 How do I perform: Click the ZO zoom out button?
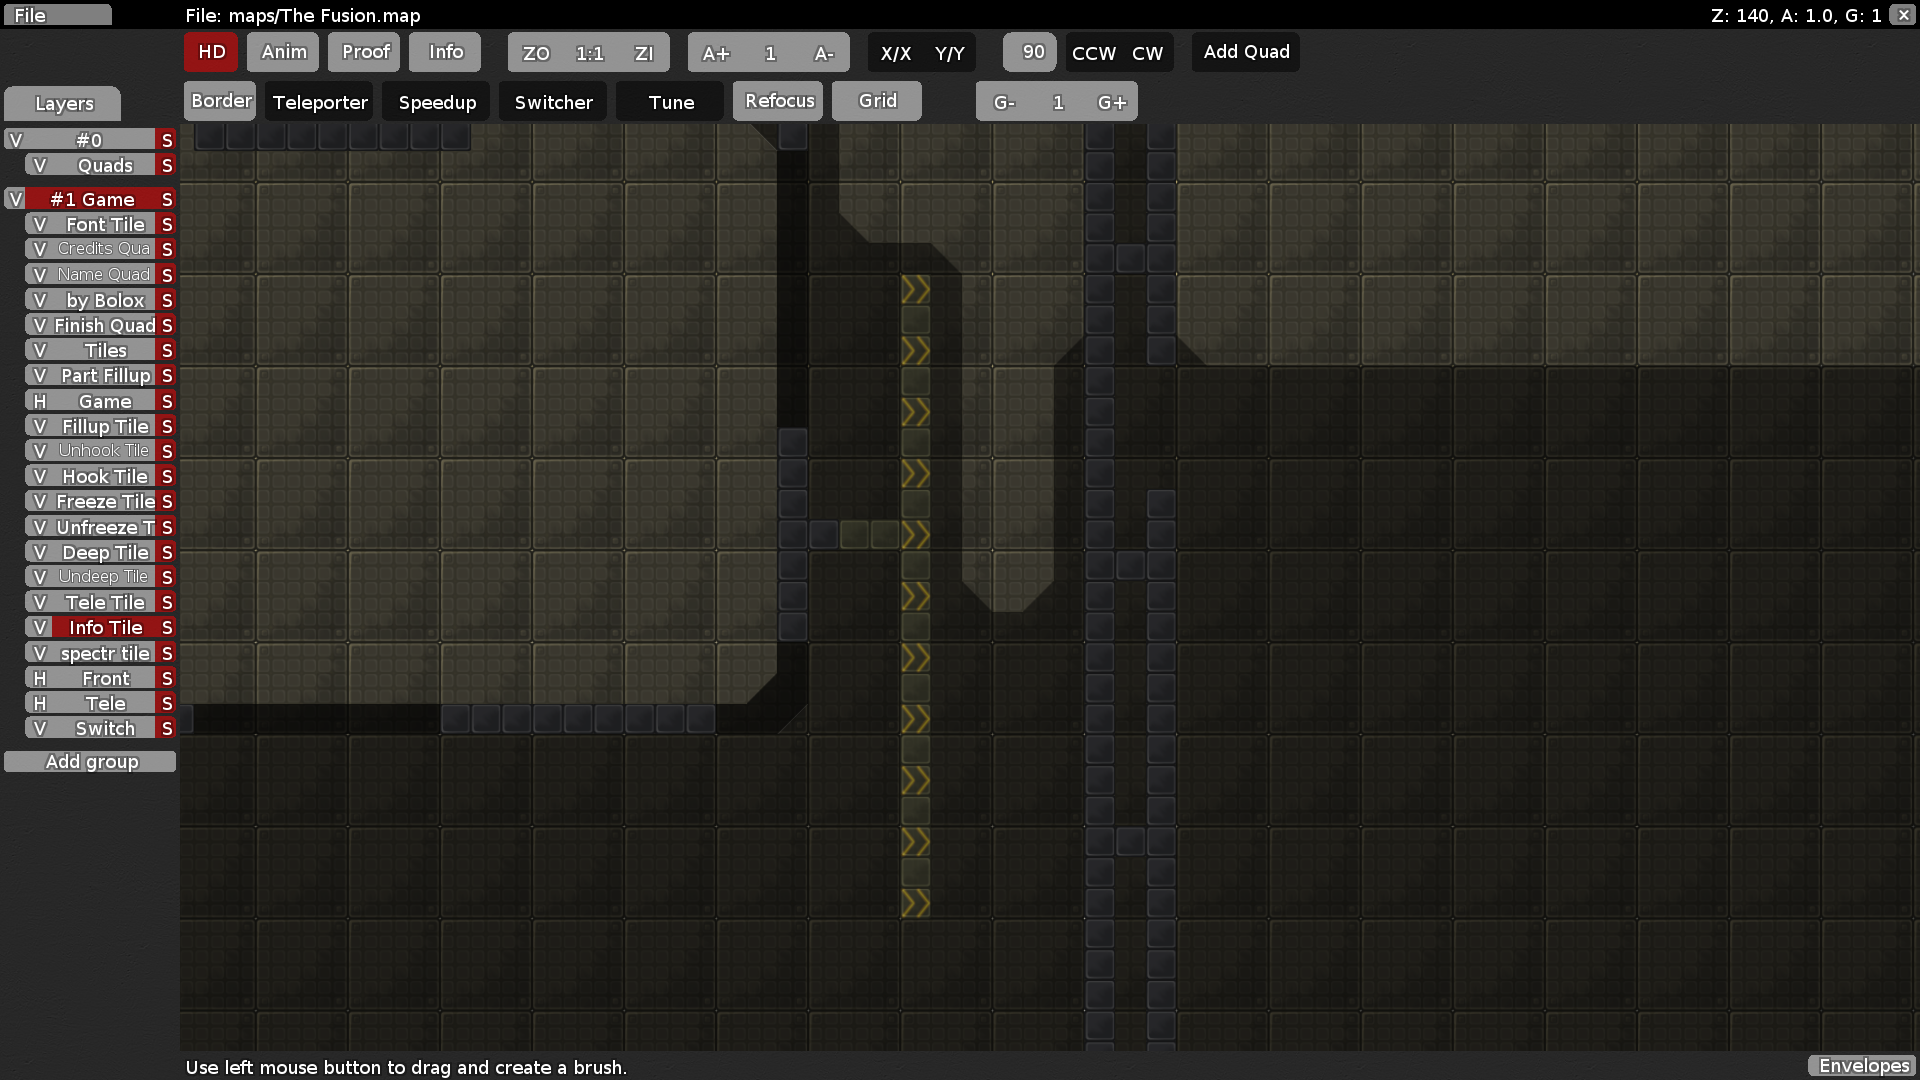coord(536,53)
